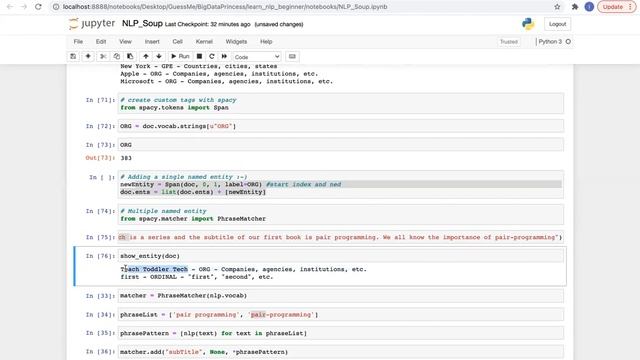Screen dimensions: 640x360
Task: Restart kernel and run all icon
Action: point(224,56)
